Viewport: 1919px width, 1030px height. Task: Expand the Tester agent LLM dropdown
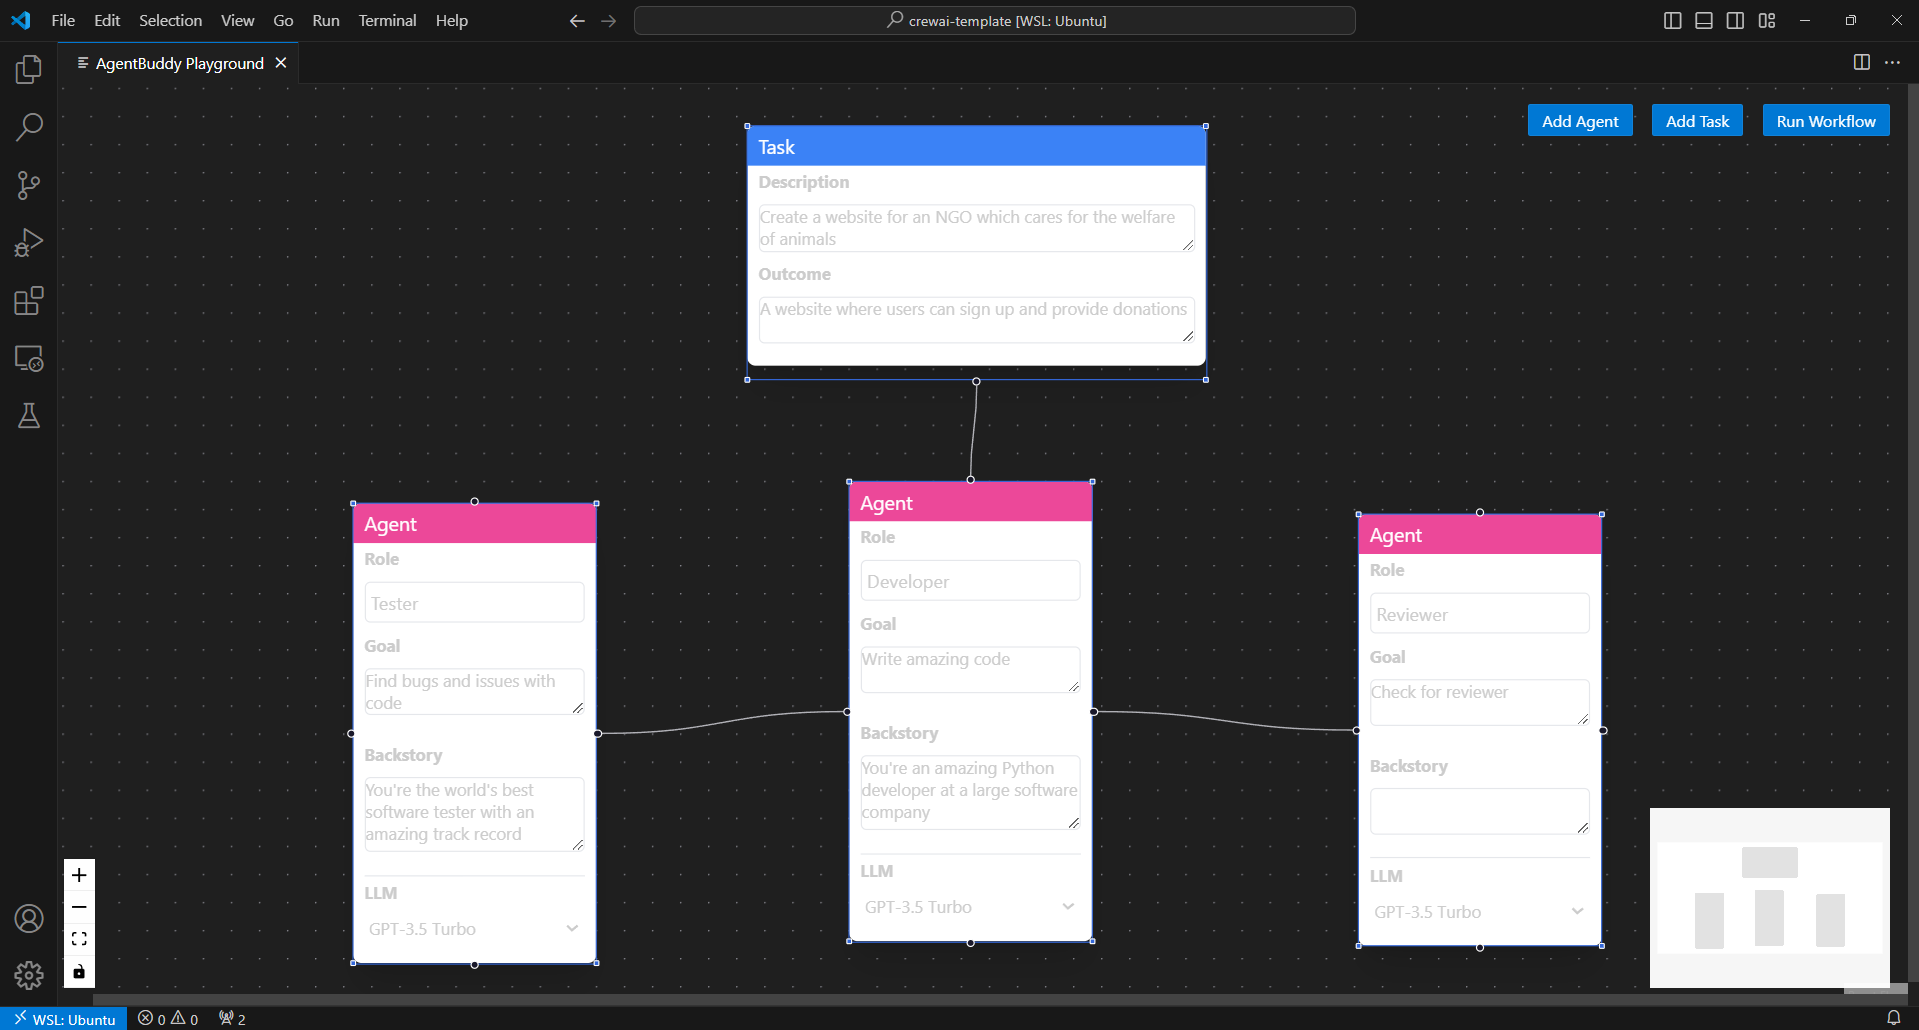point(474,929)
